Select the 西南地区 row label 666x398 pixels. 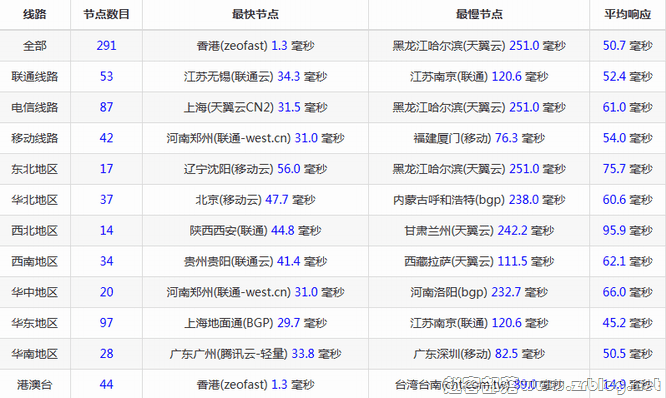point(34,261)
